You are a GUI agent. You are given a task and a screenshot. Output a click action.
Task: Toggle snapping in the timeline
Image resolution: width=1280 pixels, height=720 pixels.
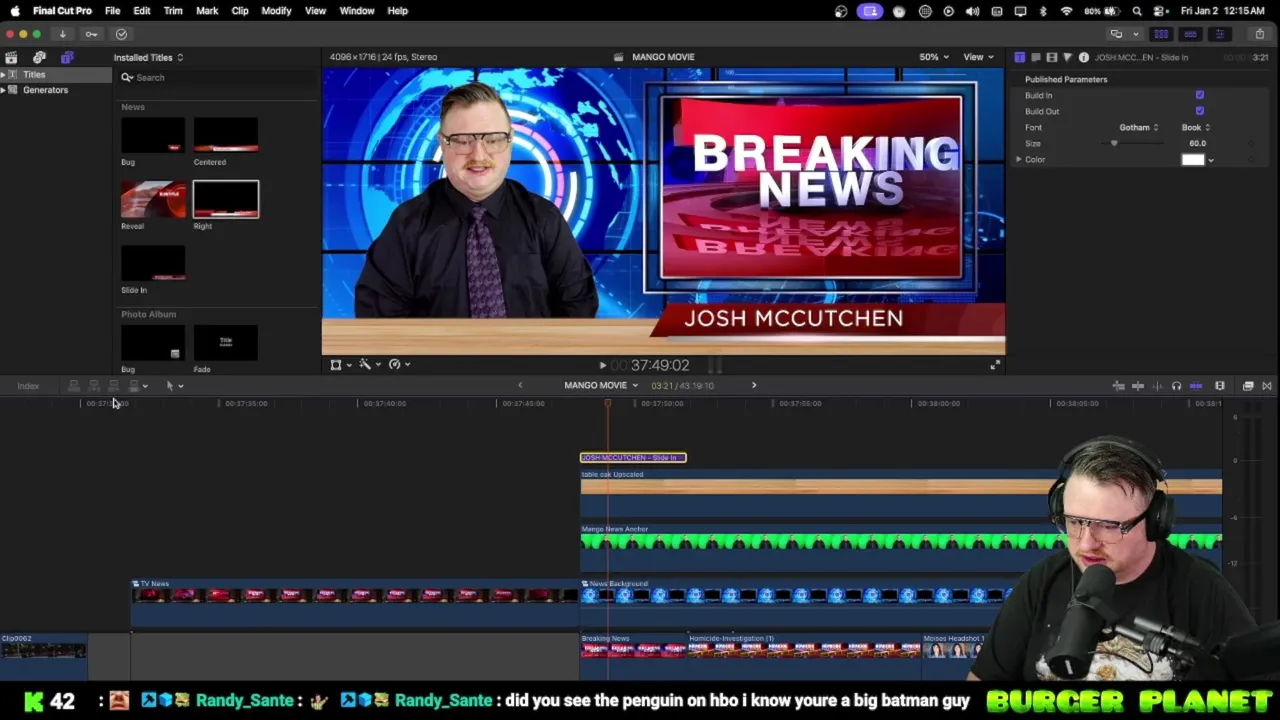tap(1196, 386)
